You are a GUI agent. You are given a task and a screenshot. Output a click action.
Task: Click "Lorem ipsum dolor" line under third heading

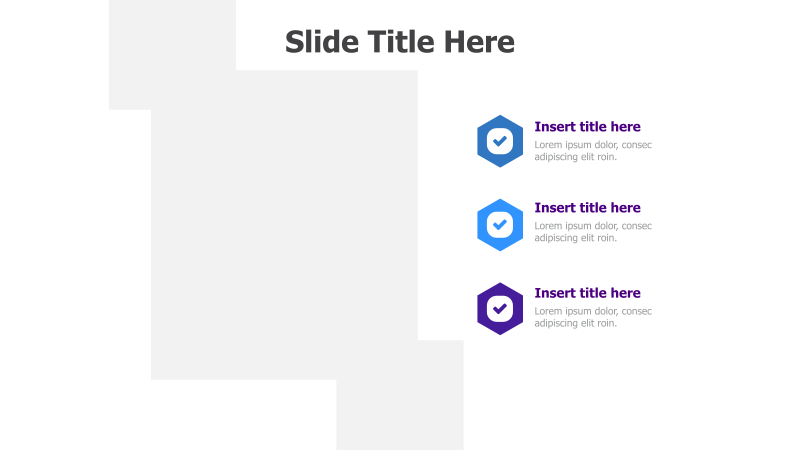(x=593, y=311)
